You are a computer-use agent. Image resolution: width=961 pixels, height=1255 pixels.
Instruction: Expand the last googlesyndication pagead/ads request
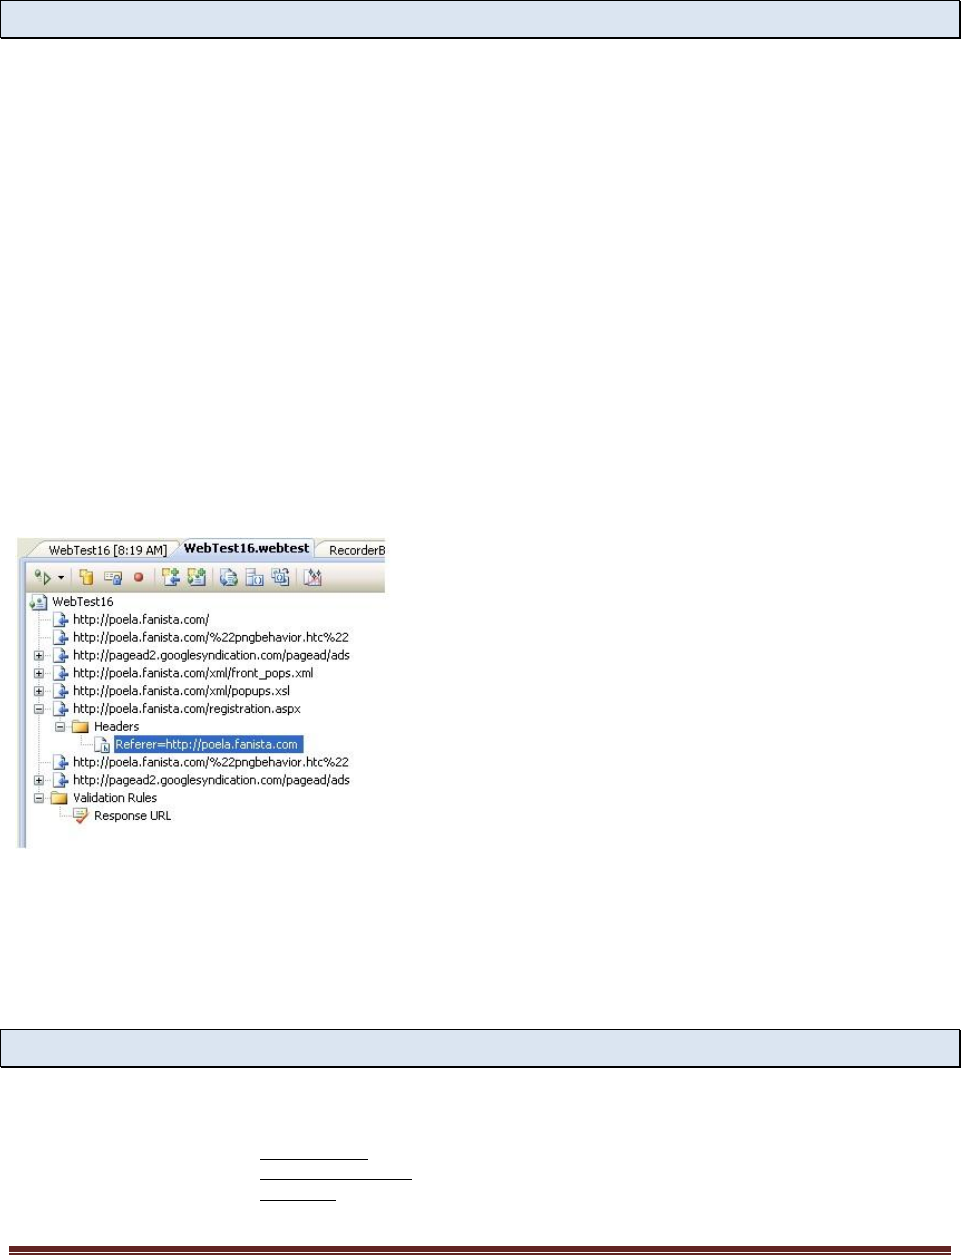click(x=39, y=781)
